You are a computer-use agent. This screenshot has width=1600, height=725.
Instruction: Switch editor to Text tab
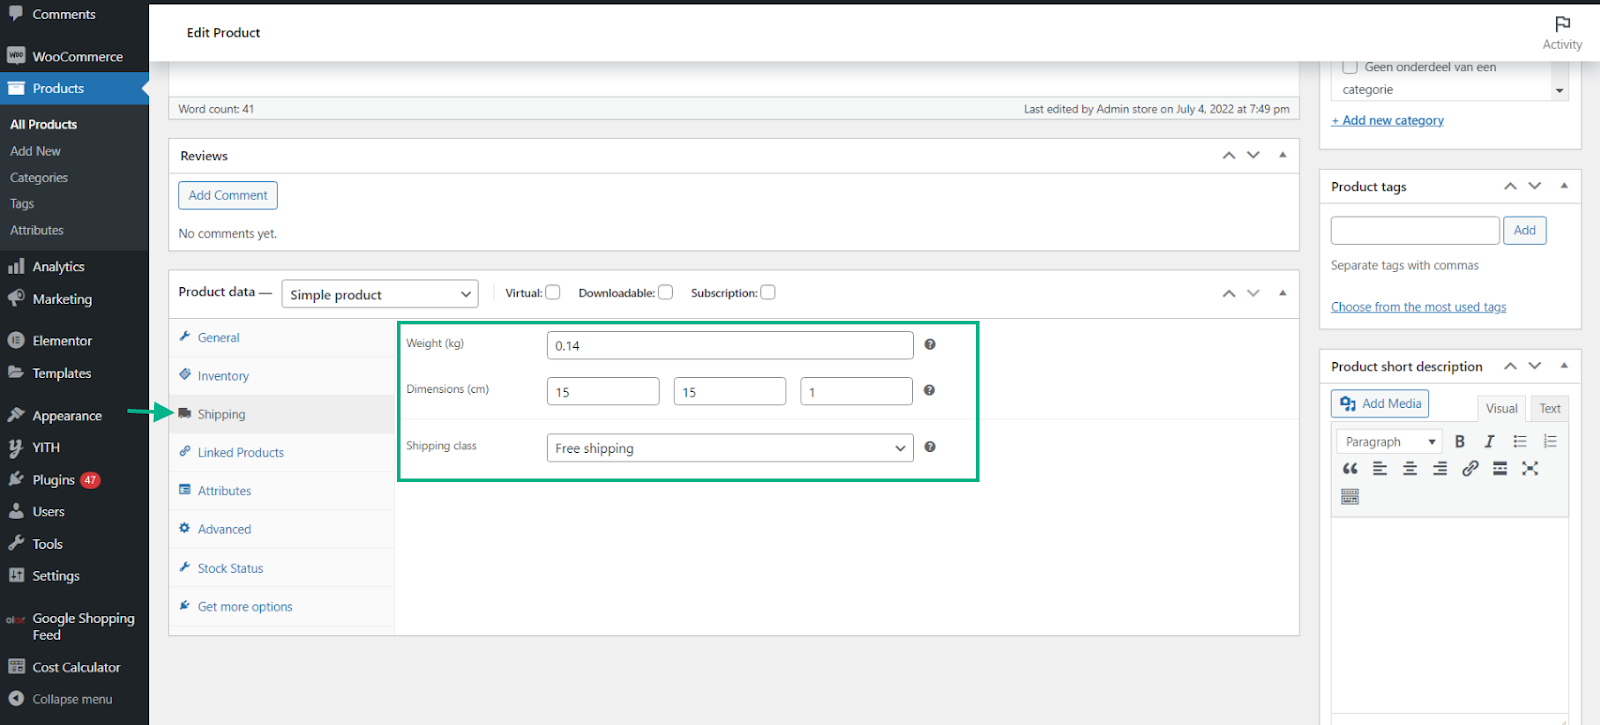pos(1550,408)
